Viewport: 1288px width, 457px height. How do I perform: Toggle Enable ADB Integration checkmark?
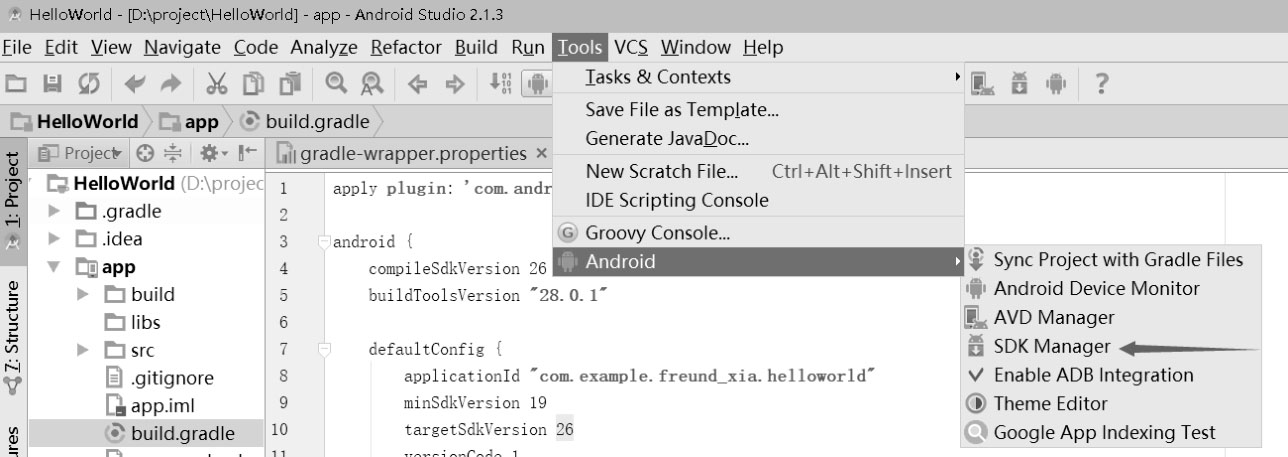pyautogui.click(x=1093, y=375)
